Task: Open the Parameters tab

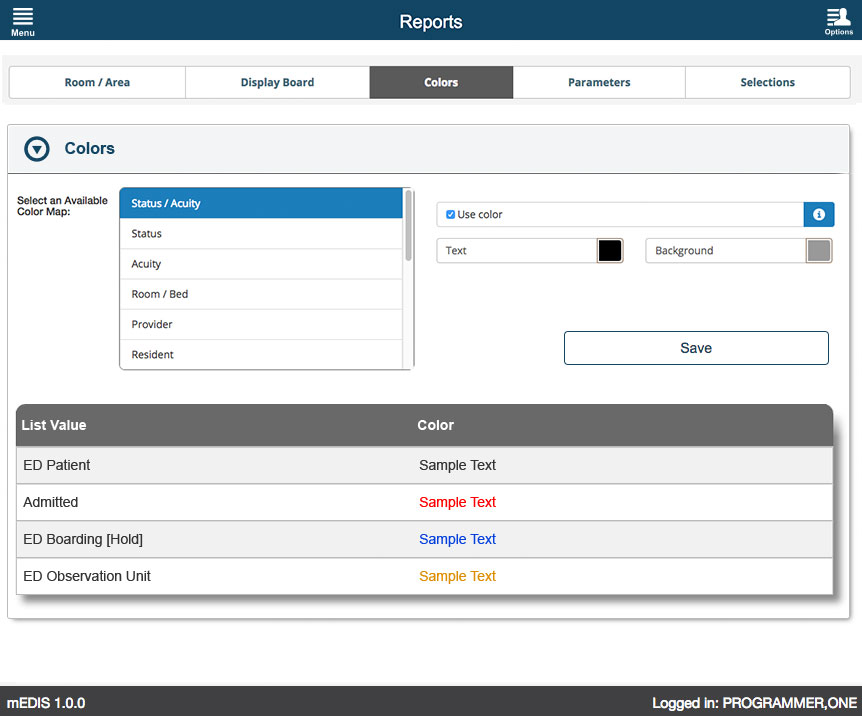Action: click(x=599, y=82)
